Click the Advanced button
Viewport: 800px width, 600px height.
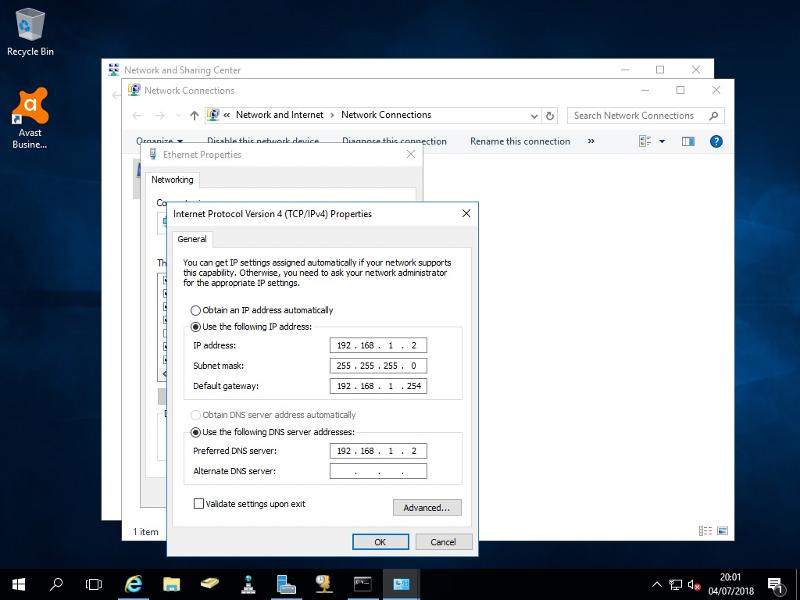pyautogui.click(x=427, y=508)
